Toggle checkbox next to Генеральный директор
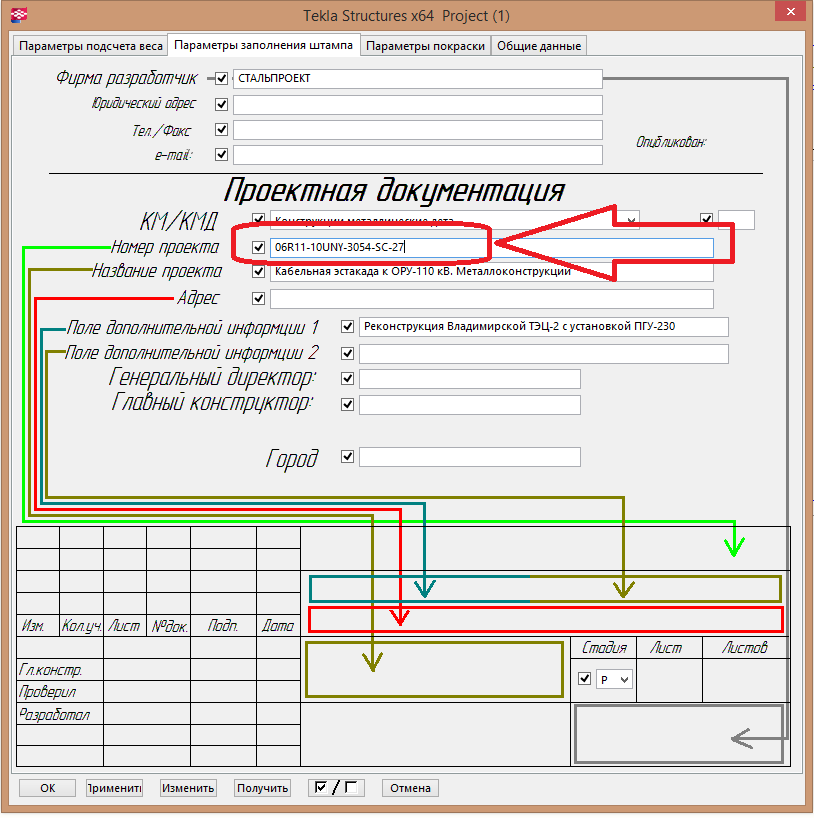The image size is (814, 820). pyautogui.click(x=347, y=379)
